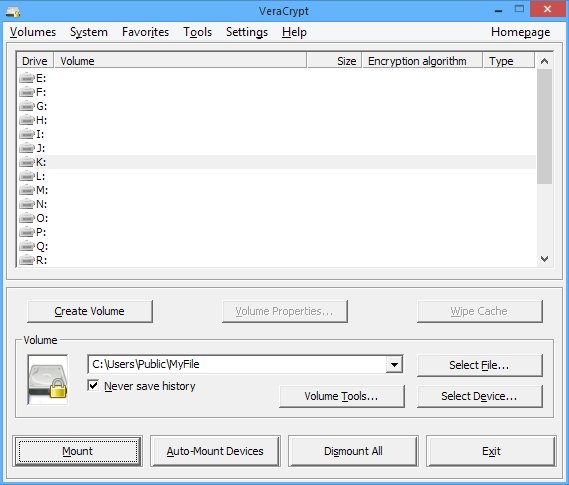Uncheck the Never save history checkbox
569x485 pixels.
click(x=93, y=385)
